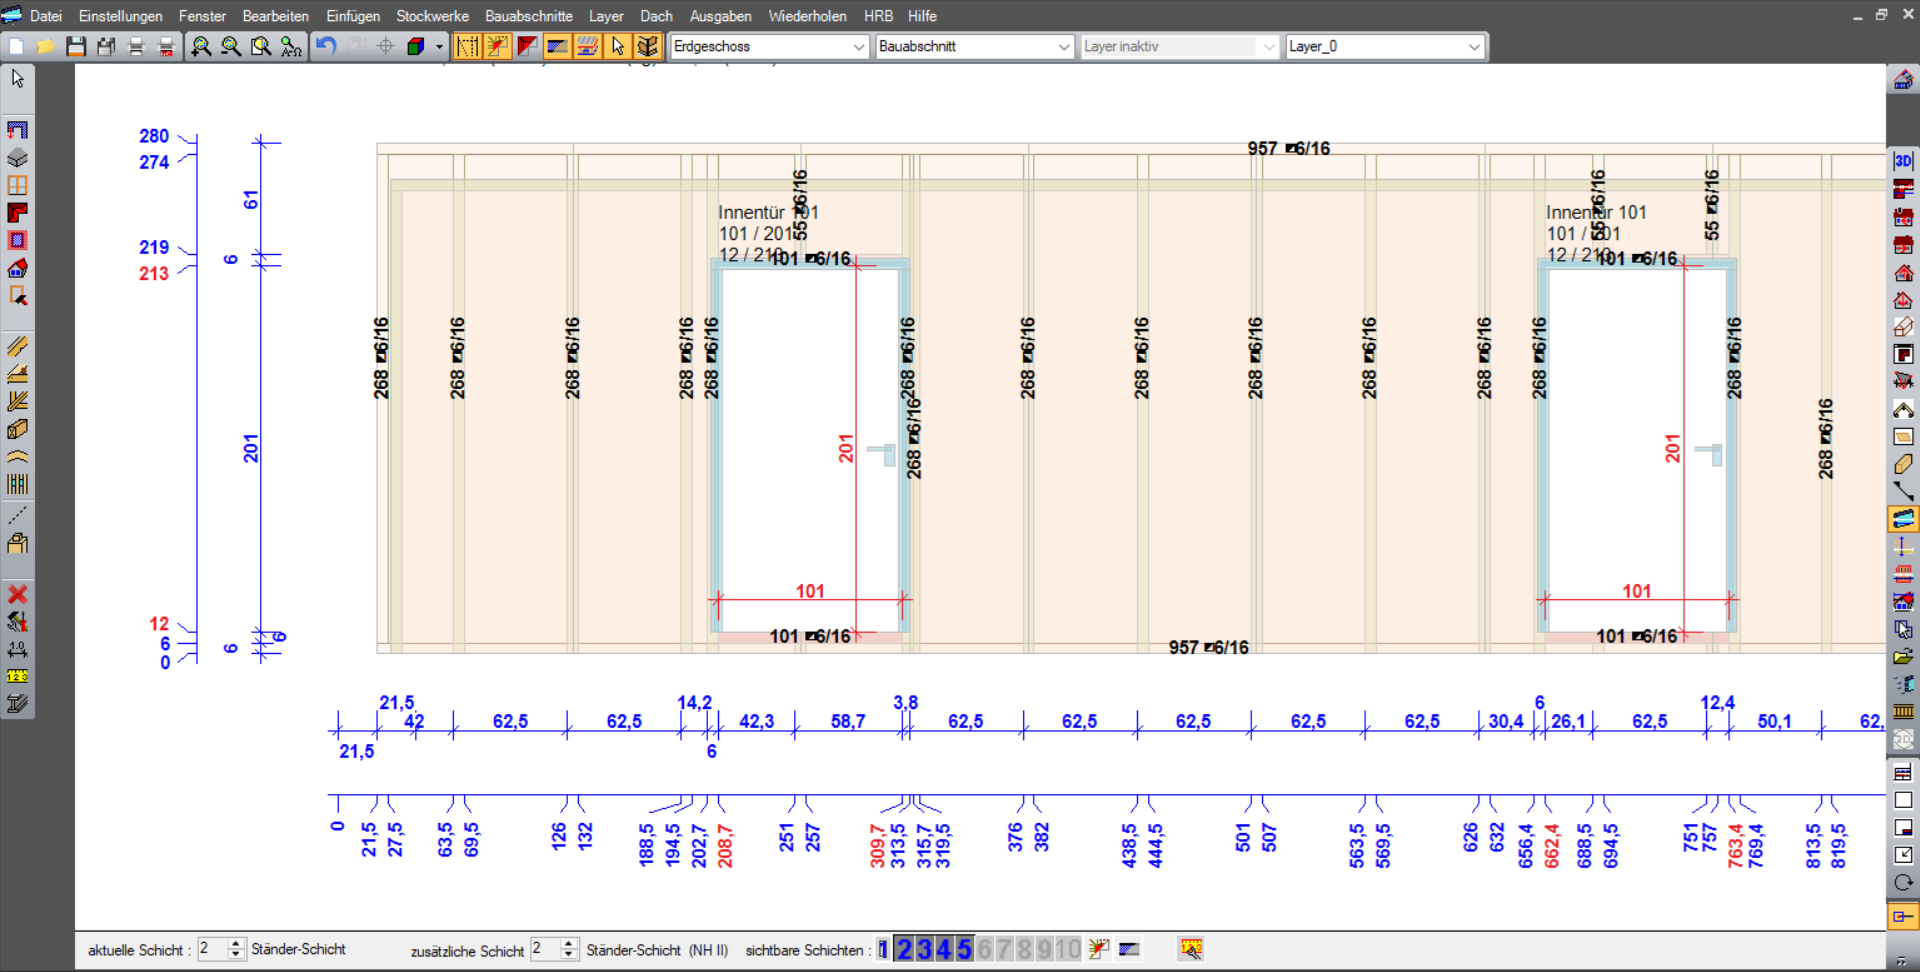Open the Stockwerke menu
Screen dimensions: 1920x972
click(x=432, y=16)
